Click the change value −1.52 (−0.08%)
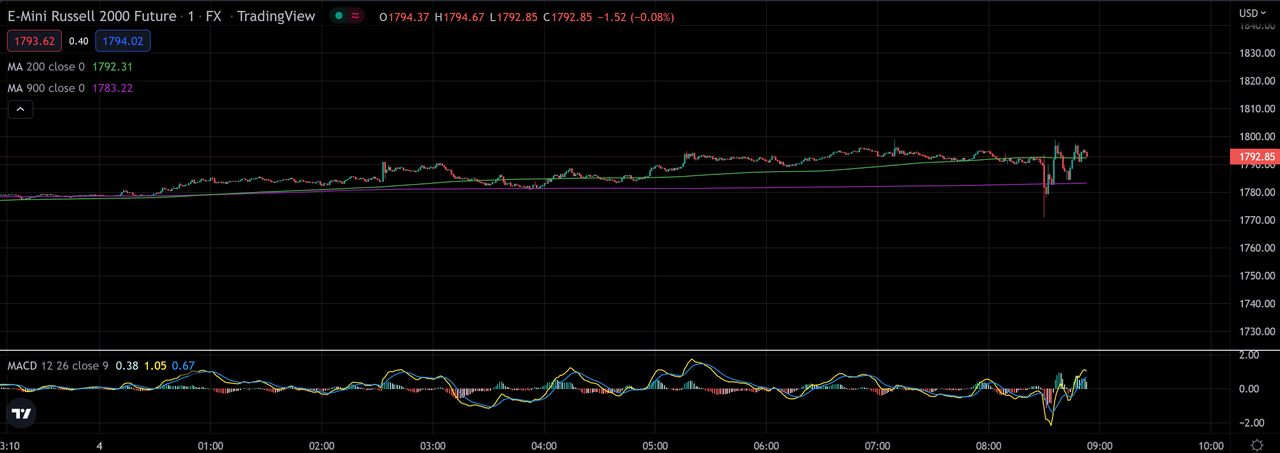 [638, 17]
